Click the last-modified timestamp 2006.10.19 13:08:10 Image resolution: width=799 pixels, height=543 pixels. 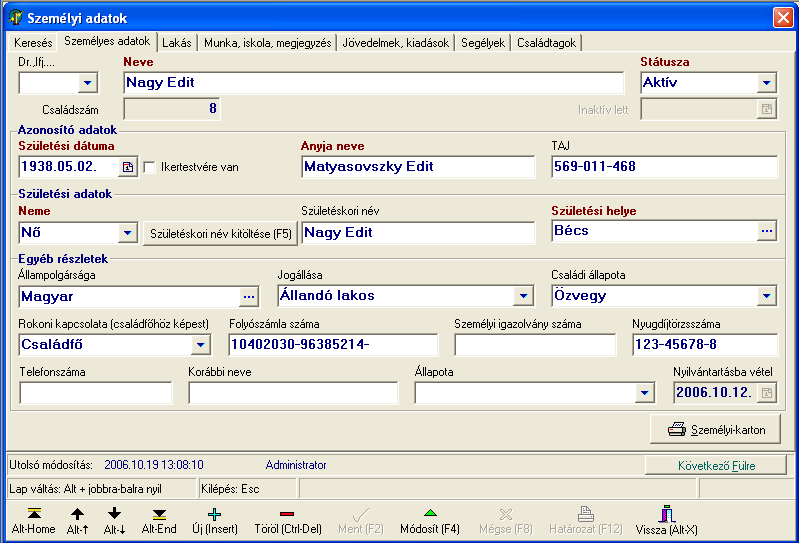coord(154,465)
